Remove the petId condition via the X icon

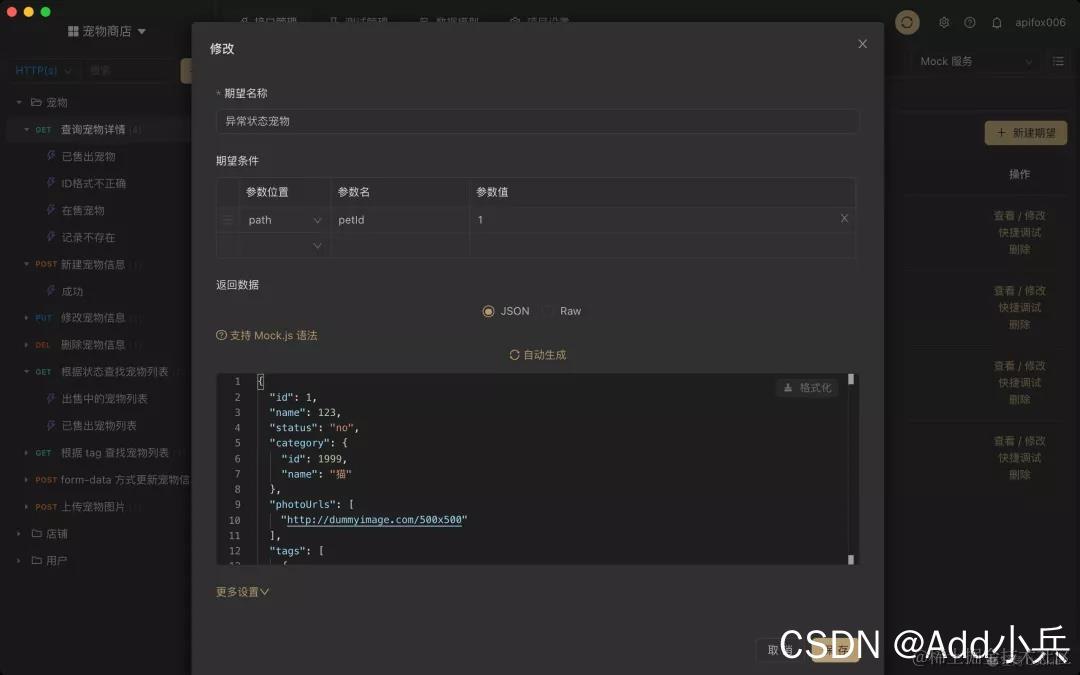(843, 218)
